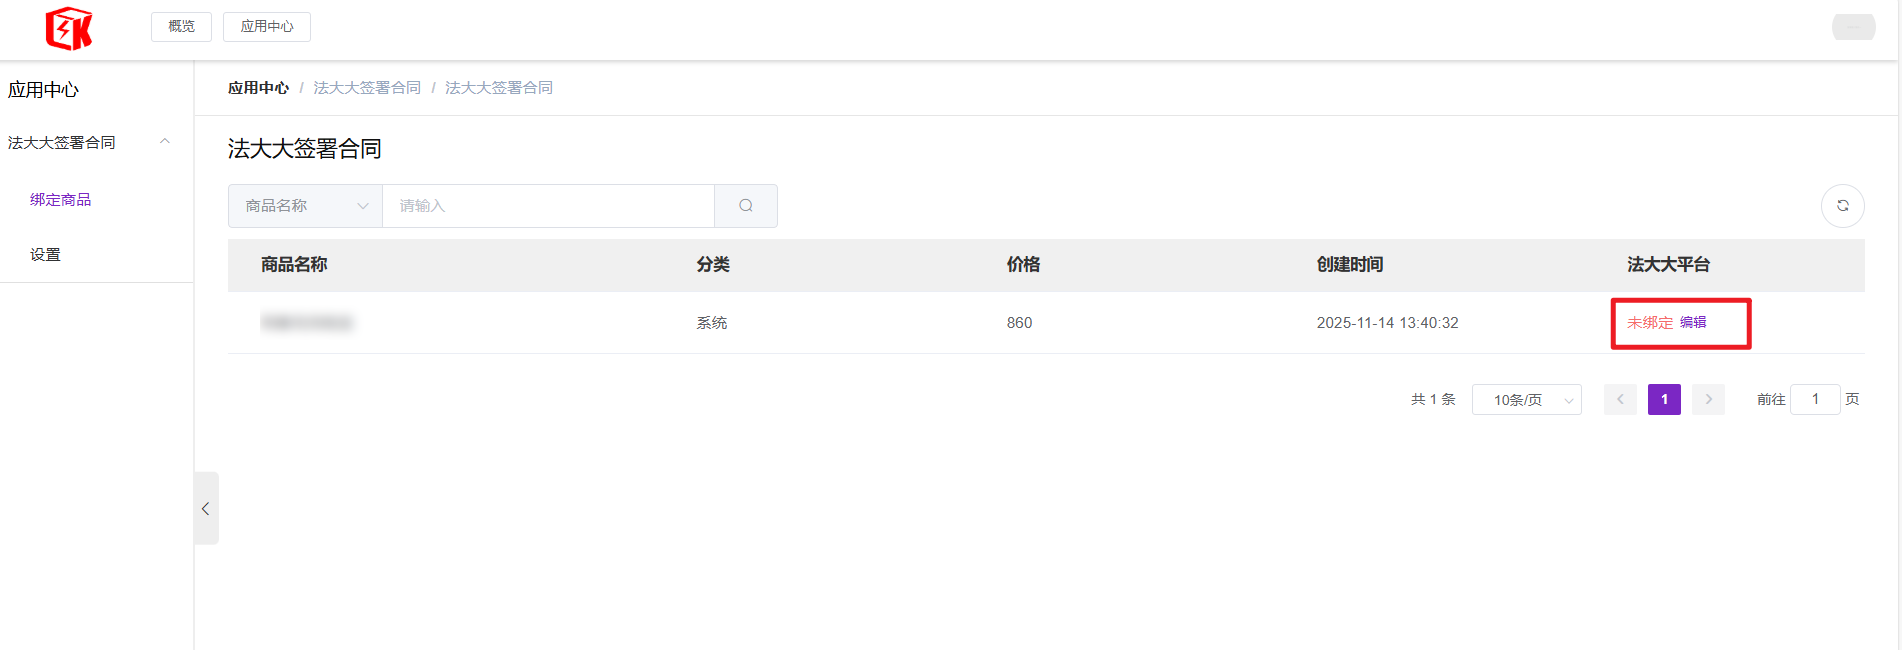Viewport: 1902px width, 650px height.
Task: Click the 编辑 link in the table row
Action: pyautogui.click(x=1693, y=322)
